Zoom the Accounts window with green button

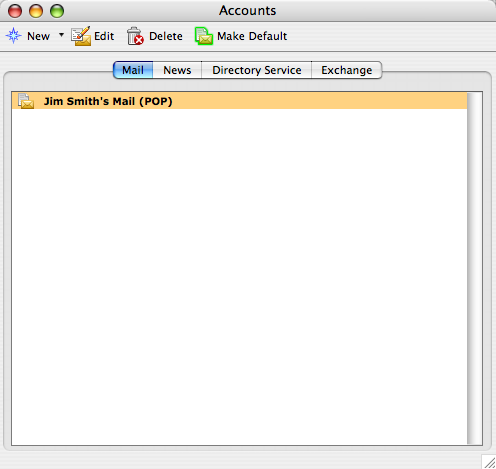[57, 11]
